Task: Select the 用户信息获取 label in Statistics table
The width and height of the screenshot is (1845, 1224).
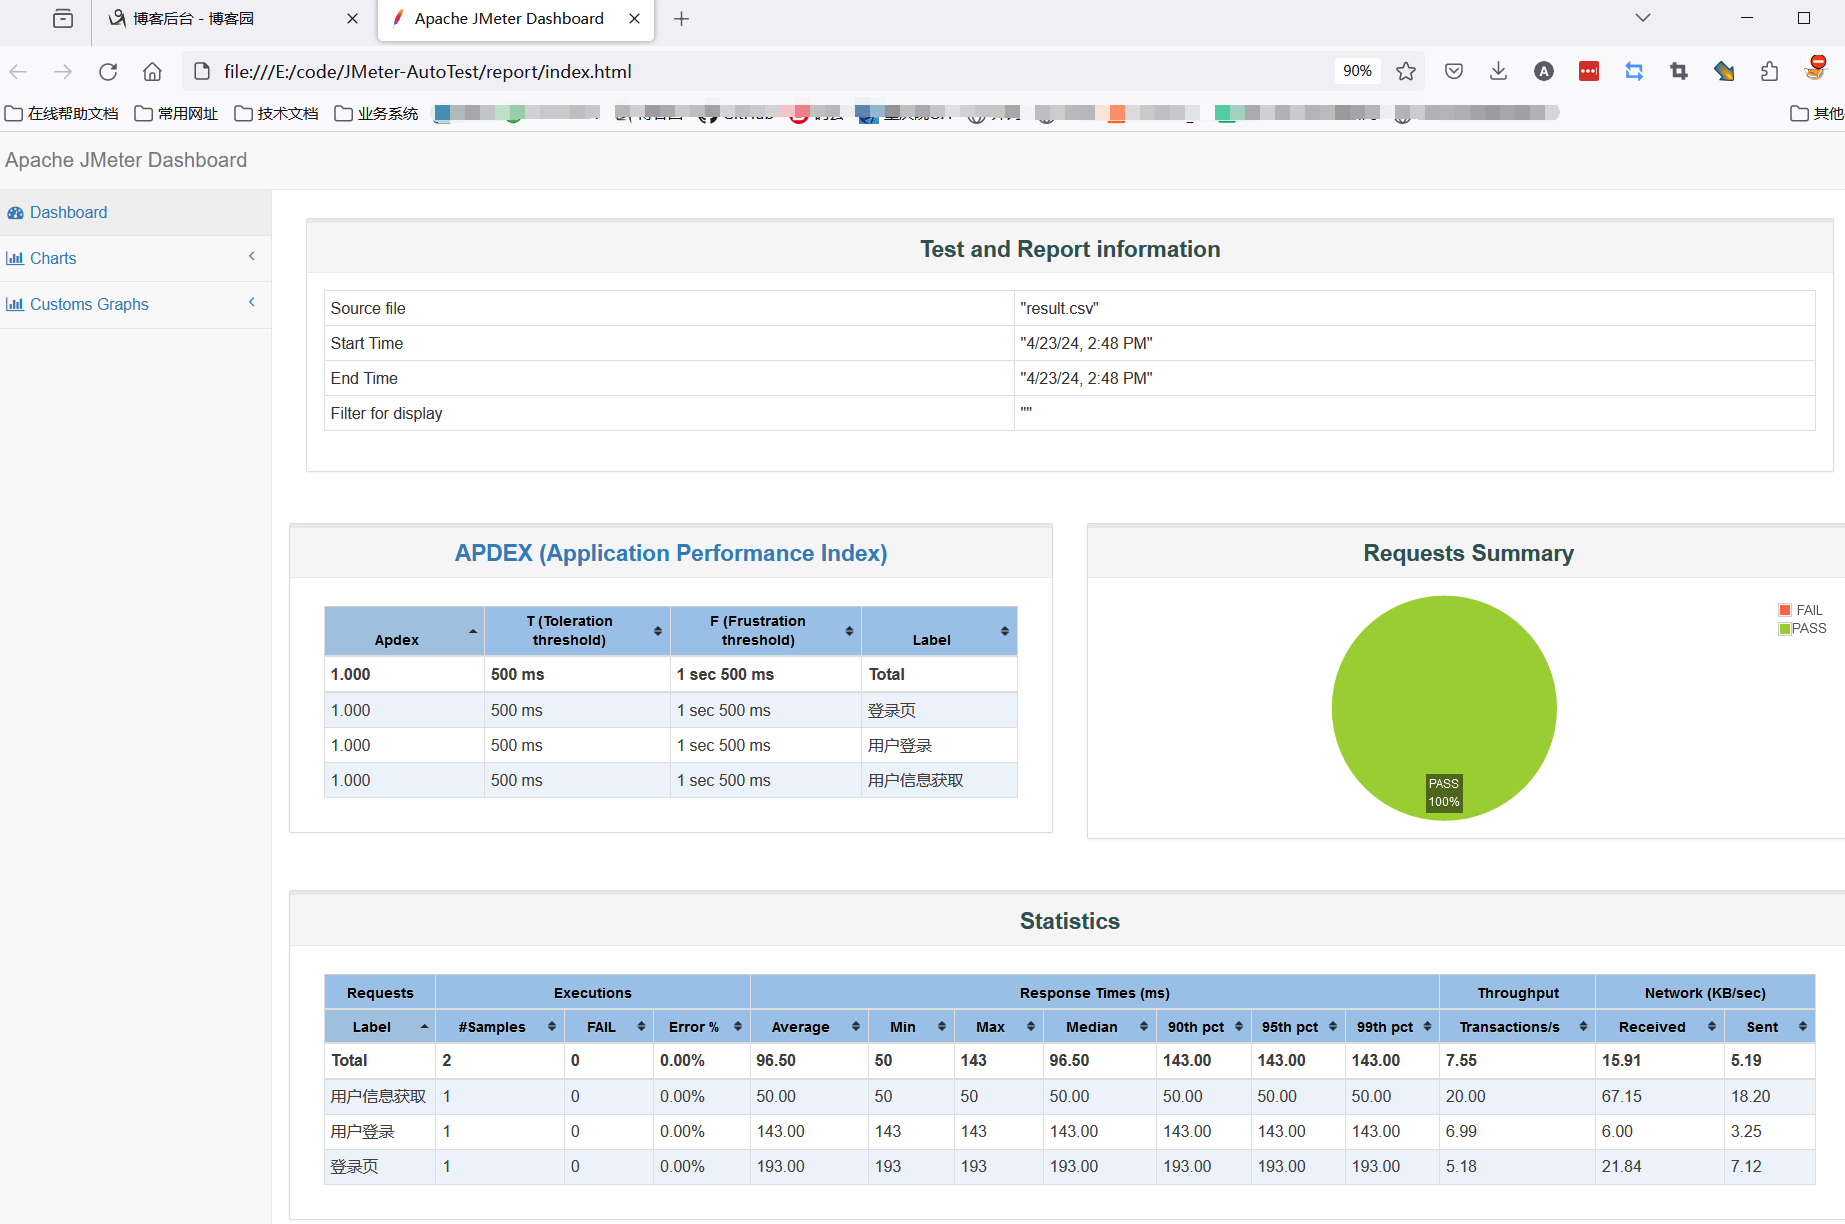Action: 378,1096
